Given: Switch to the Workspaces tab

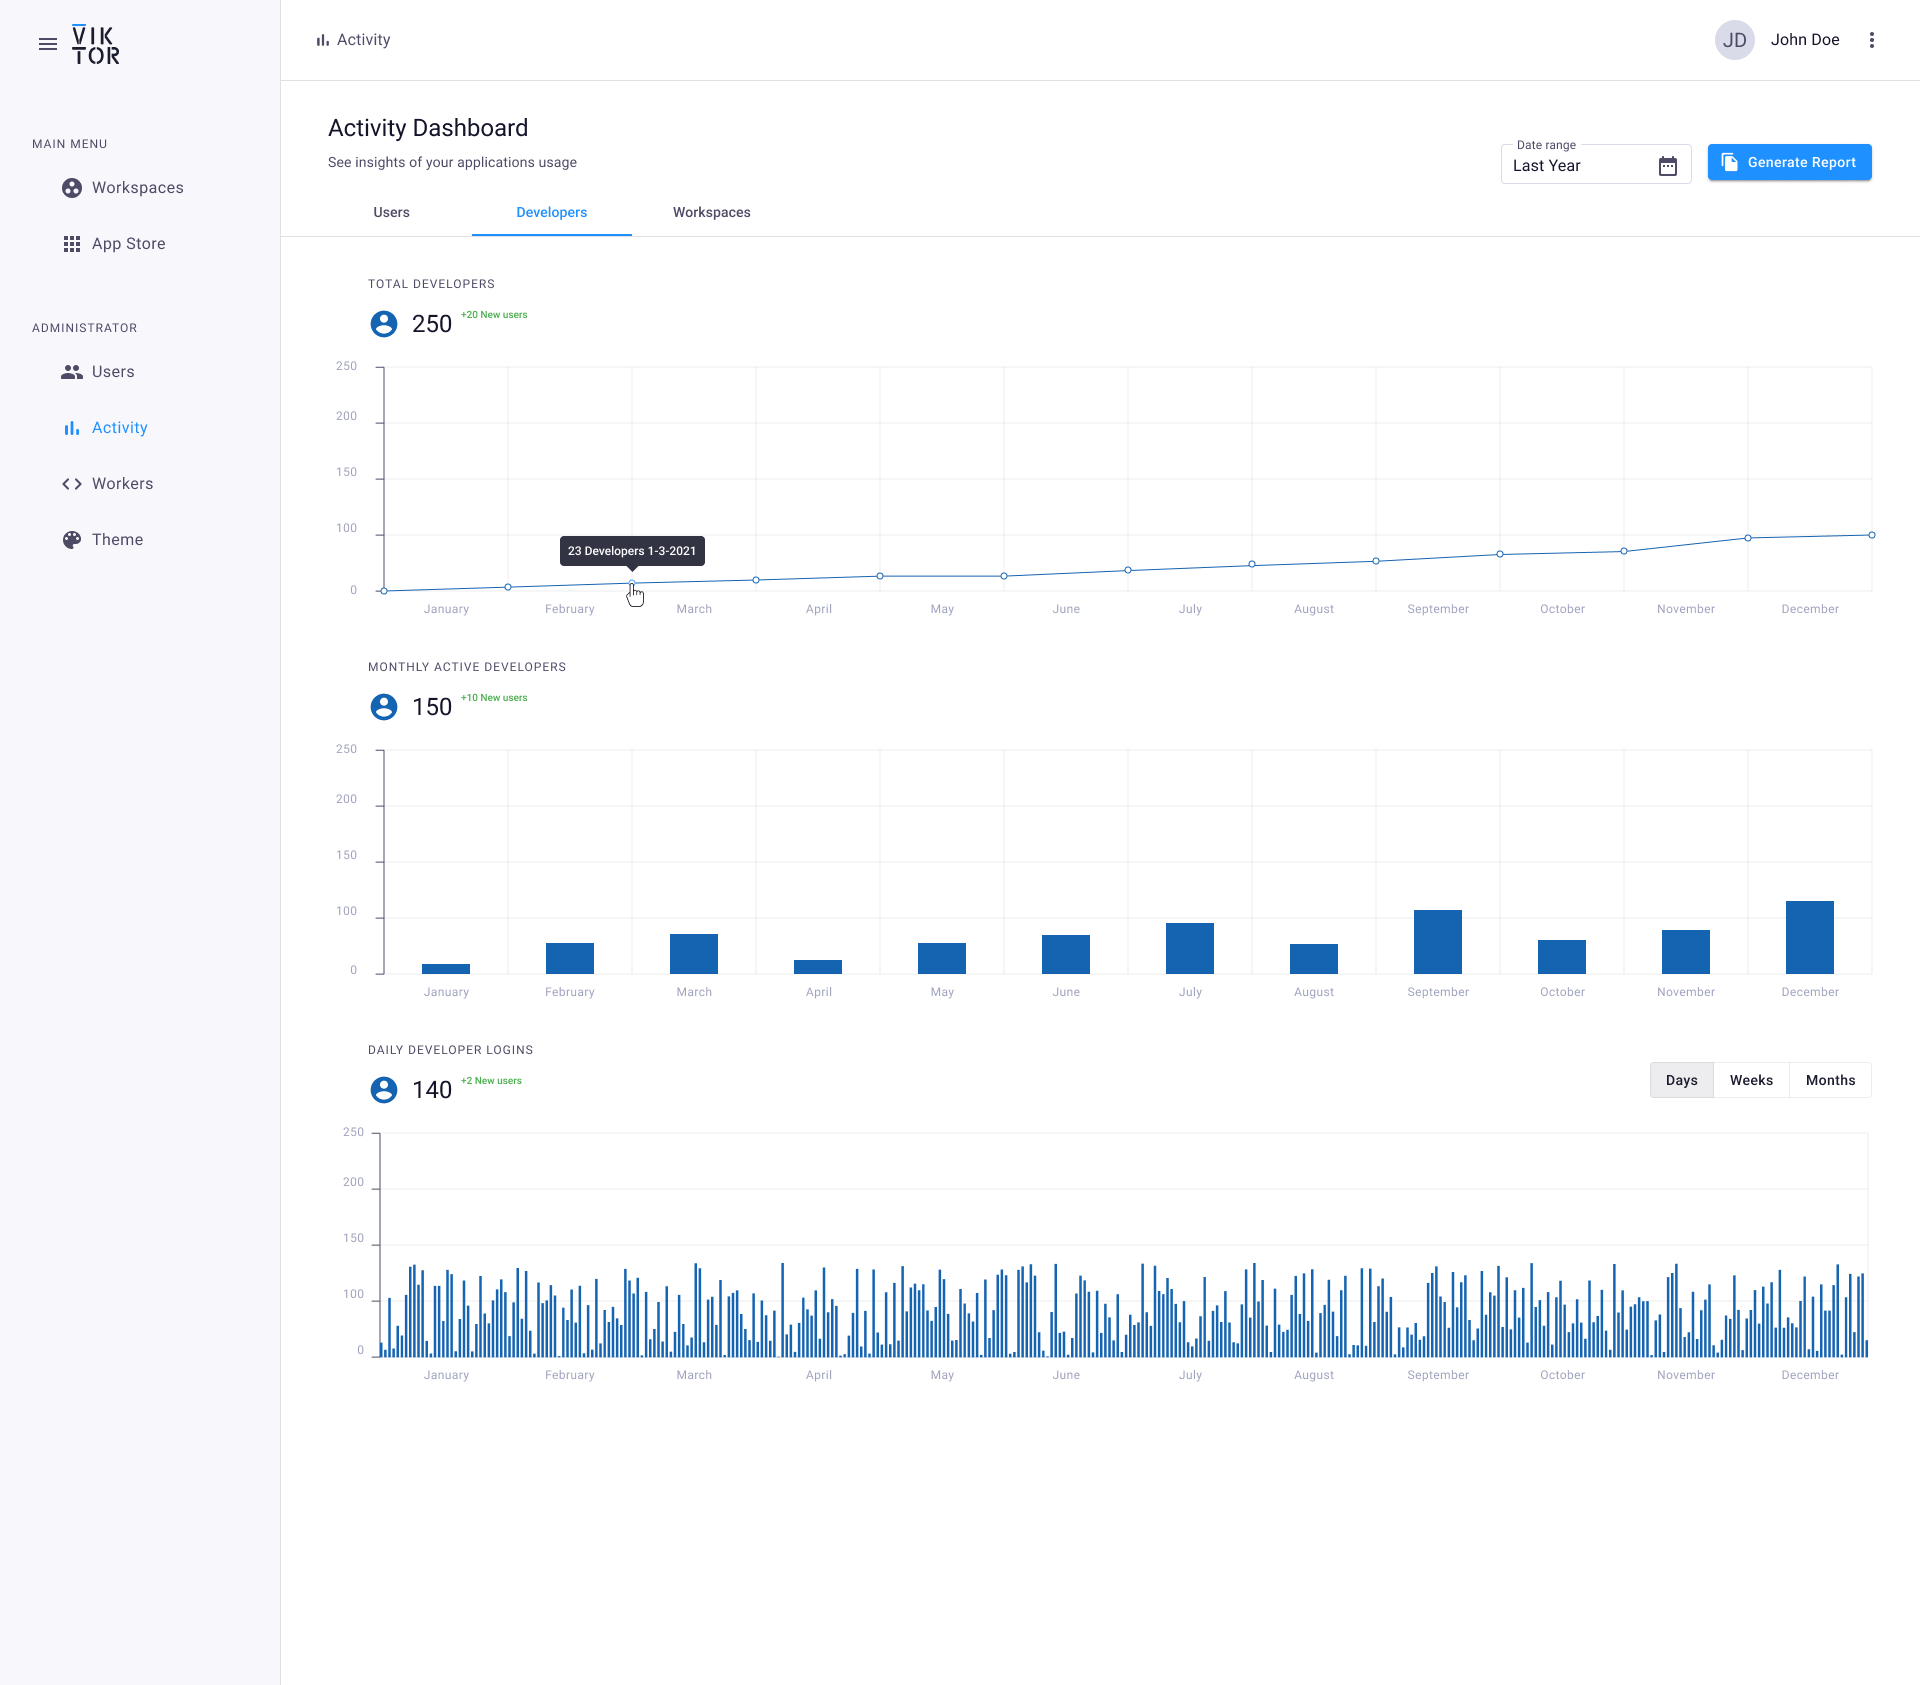Looking at the screenshot, I should coord(712,212).
